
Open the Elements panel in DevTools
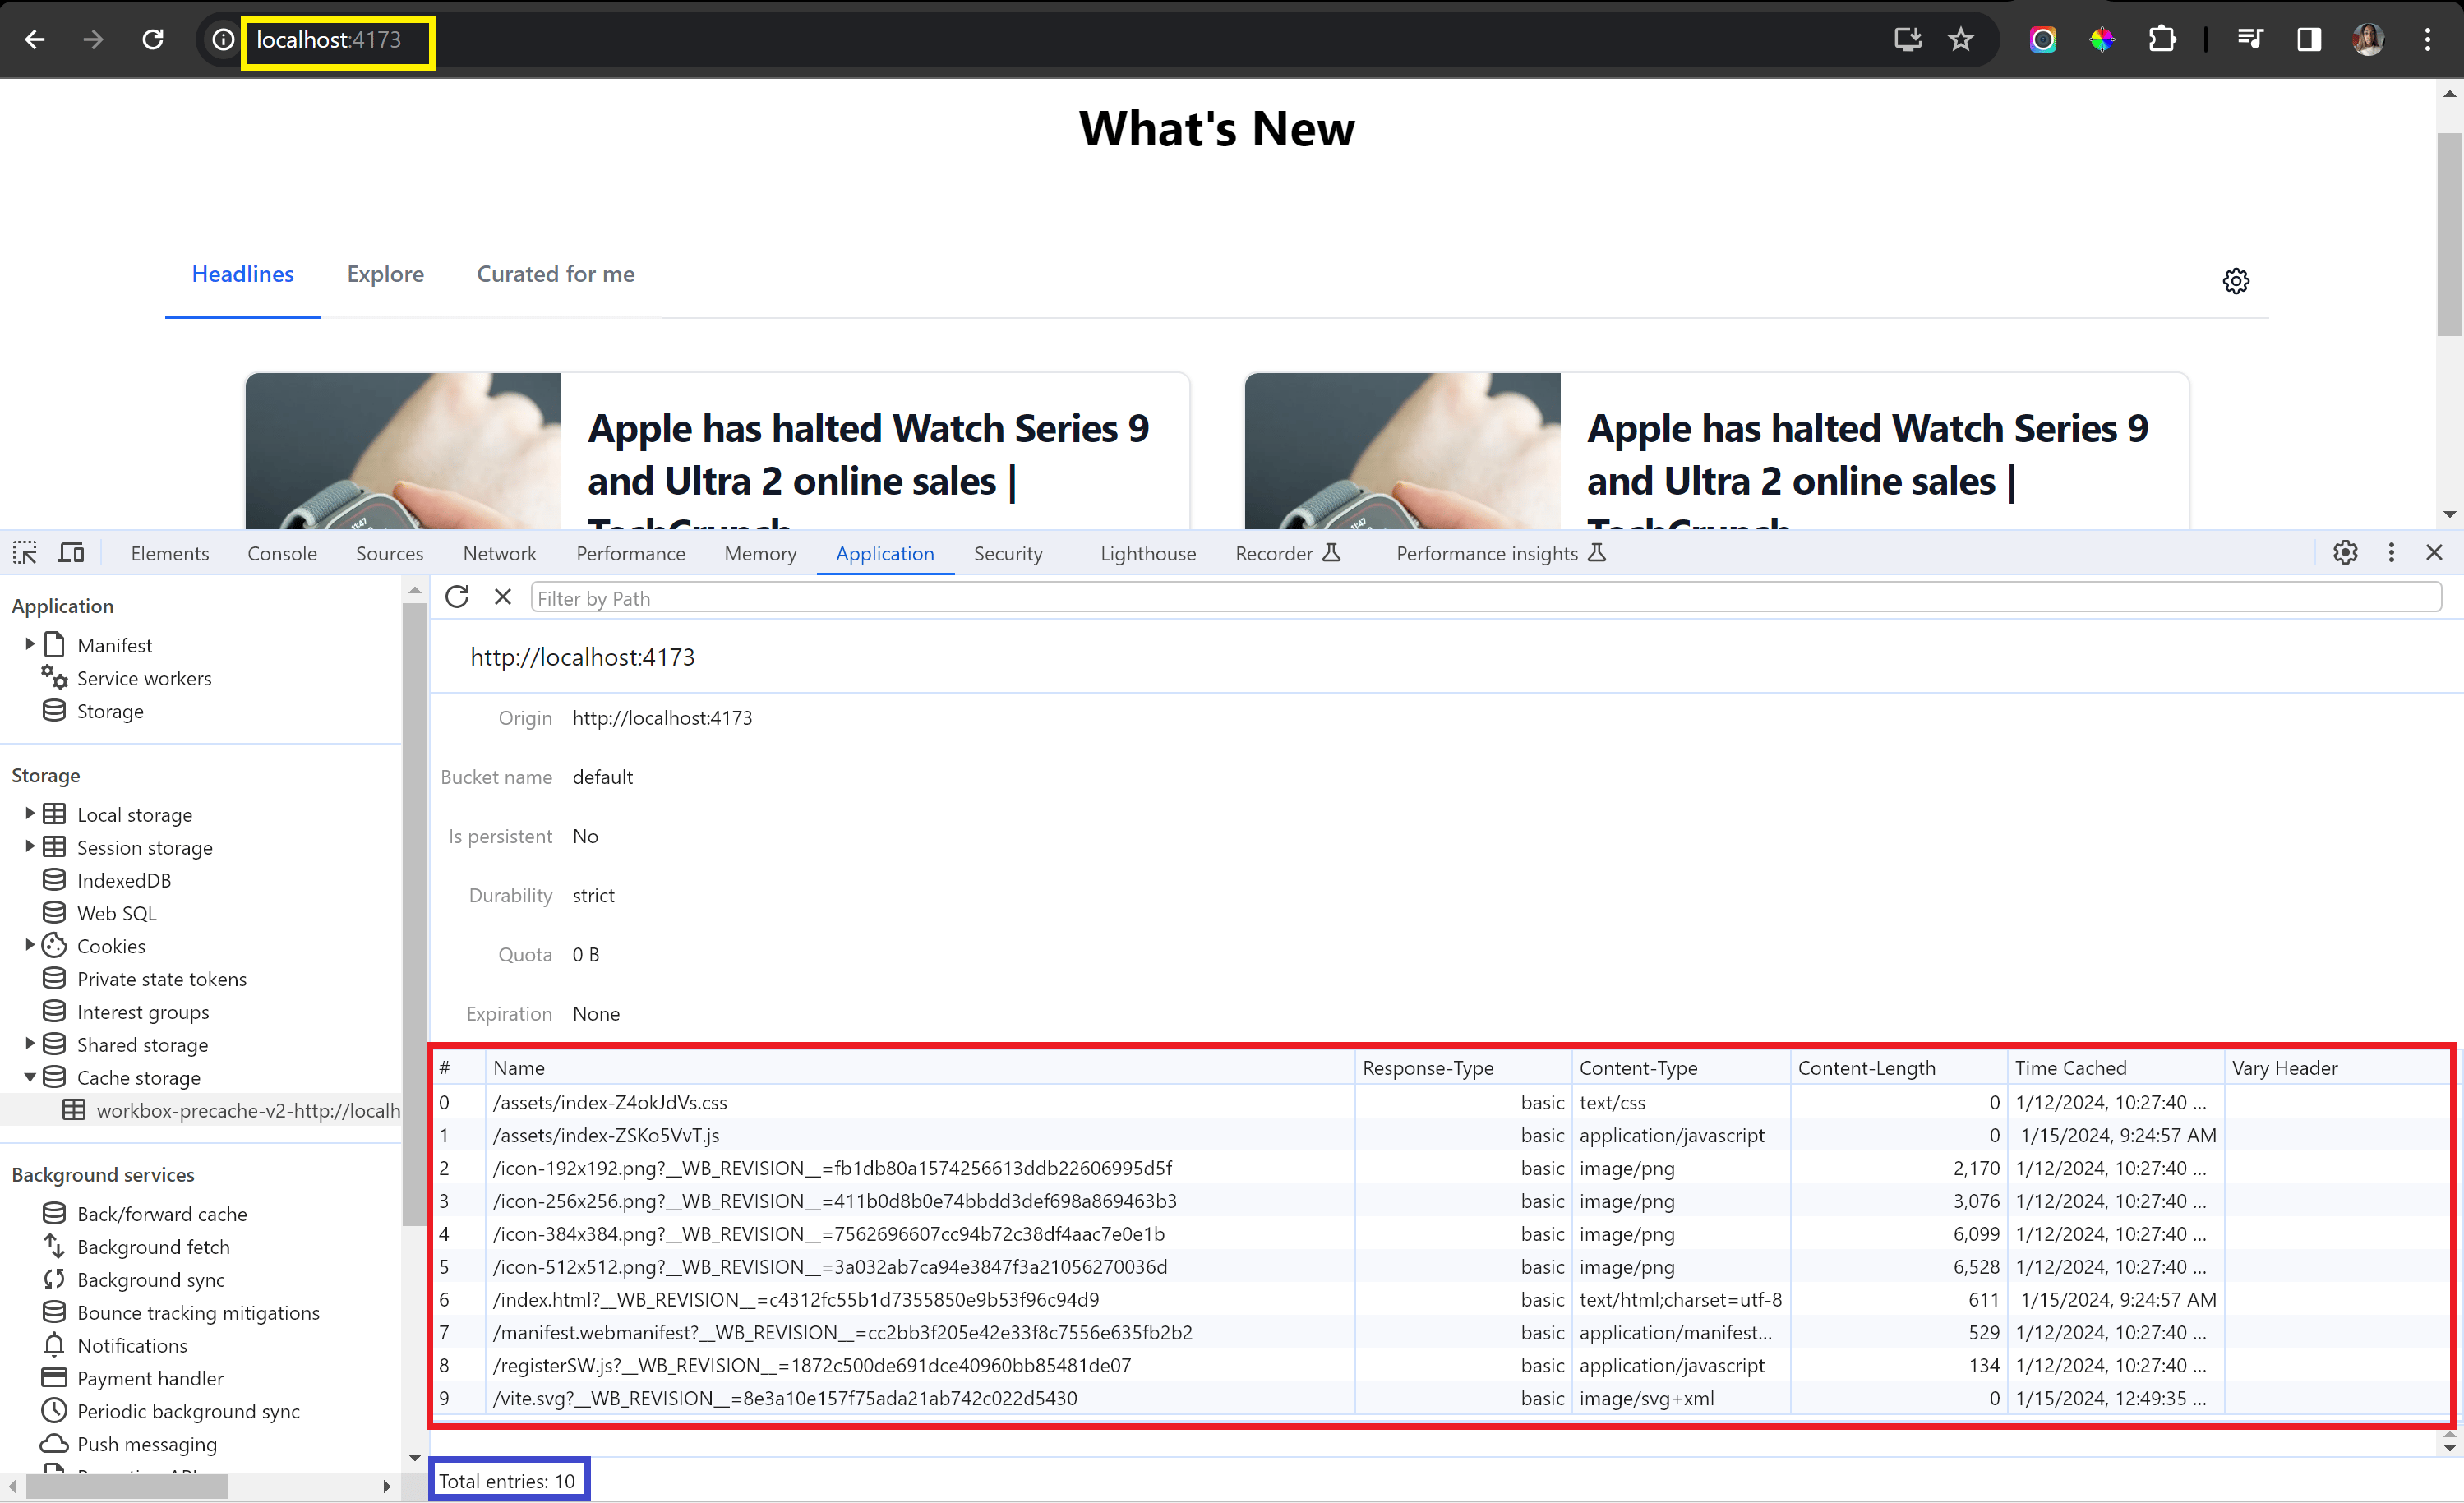pyautogui.click(x=170, y=554)
